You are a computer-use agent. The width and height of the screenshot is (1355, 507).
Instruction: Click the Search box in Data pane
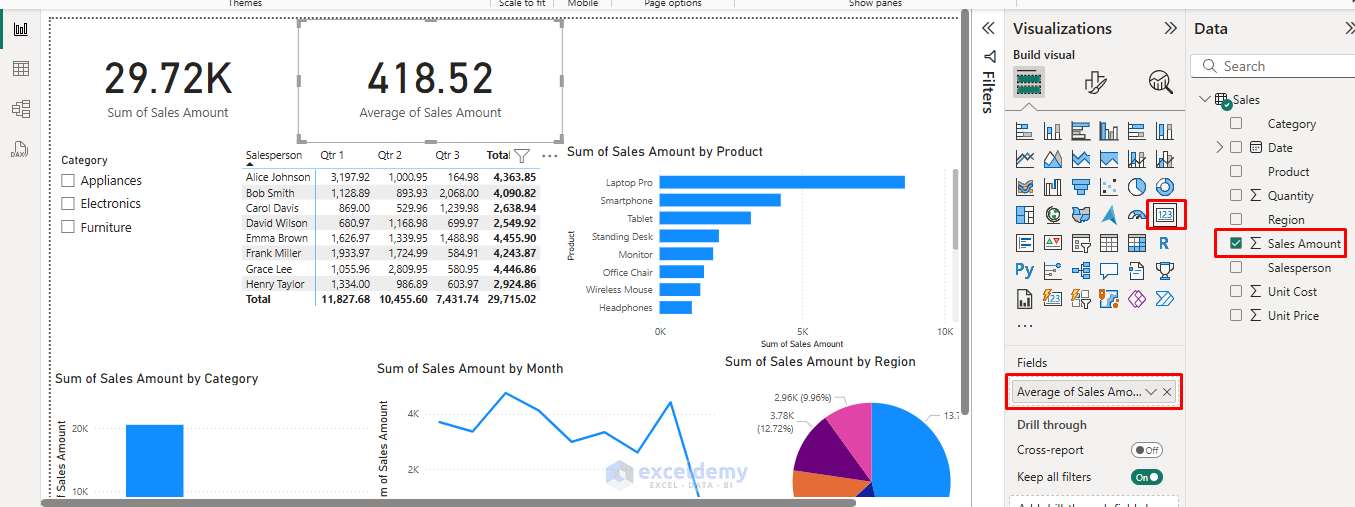coord(1272,66)
